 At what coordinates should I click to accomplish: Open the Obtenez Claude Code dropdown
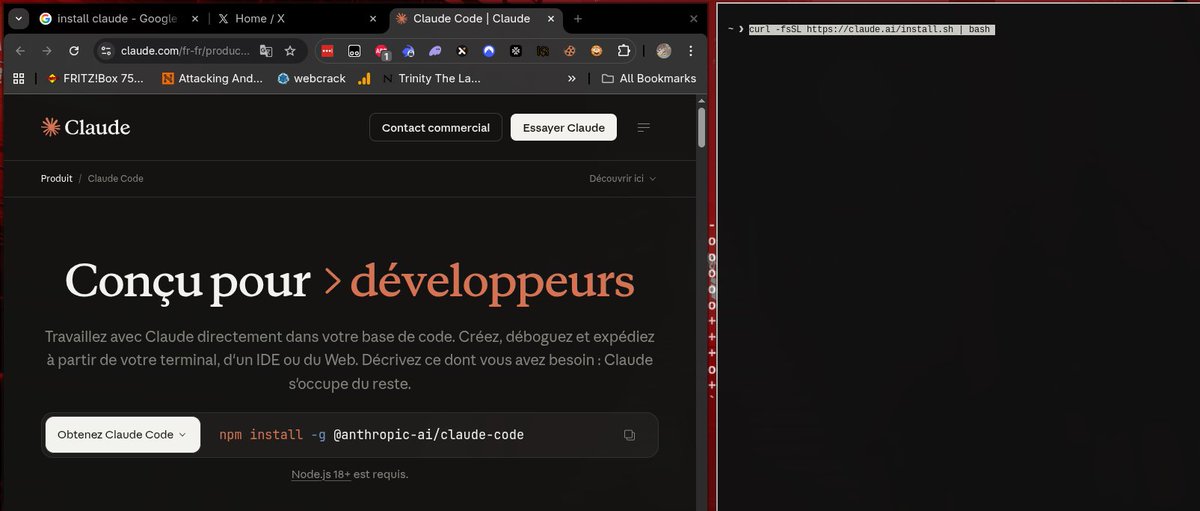(x=122, y=435)
